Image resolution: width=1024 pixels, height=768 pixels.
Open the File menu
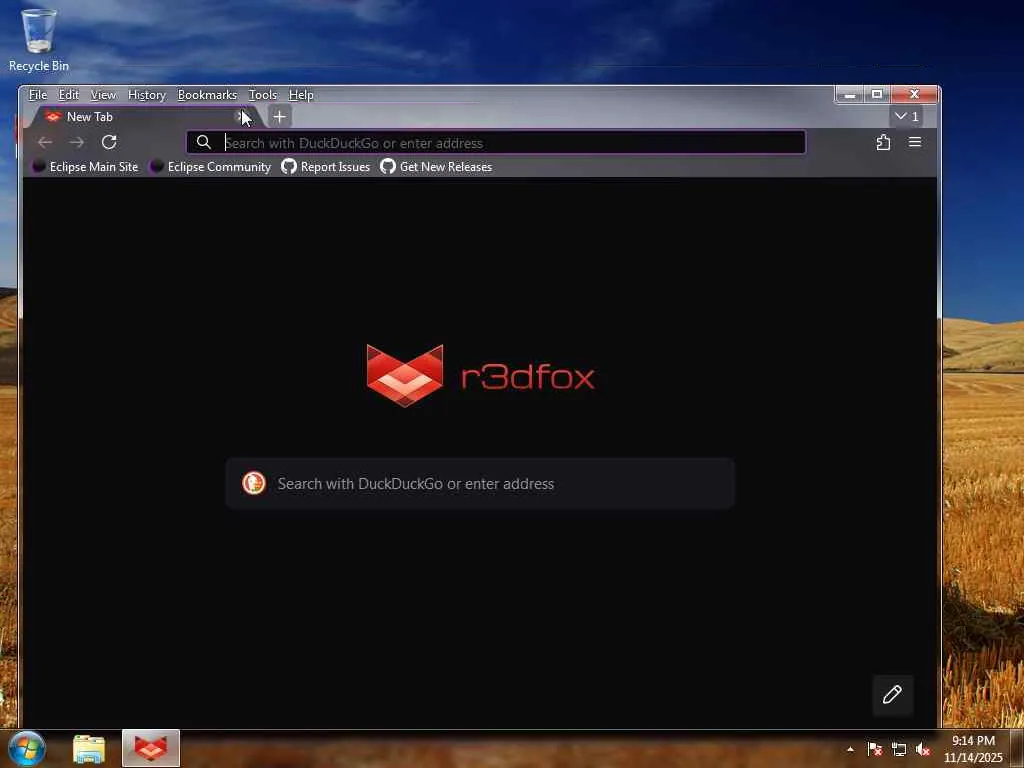click(38, 95)
